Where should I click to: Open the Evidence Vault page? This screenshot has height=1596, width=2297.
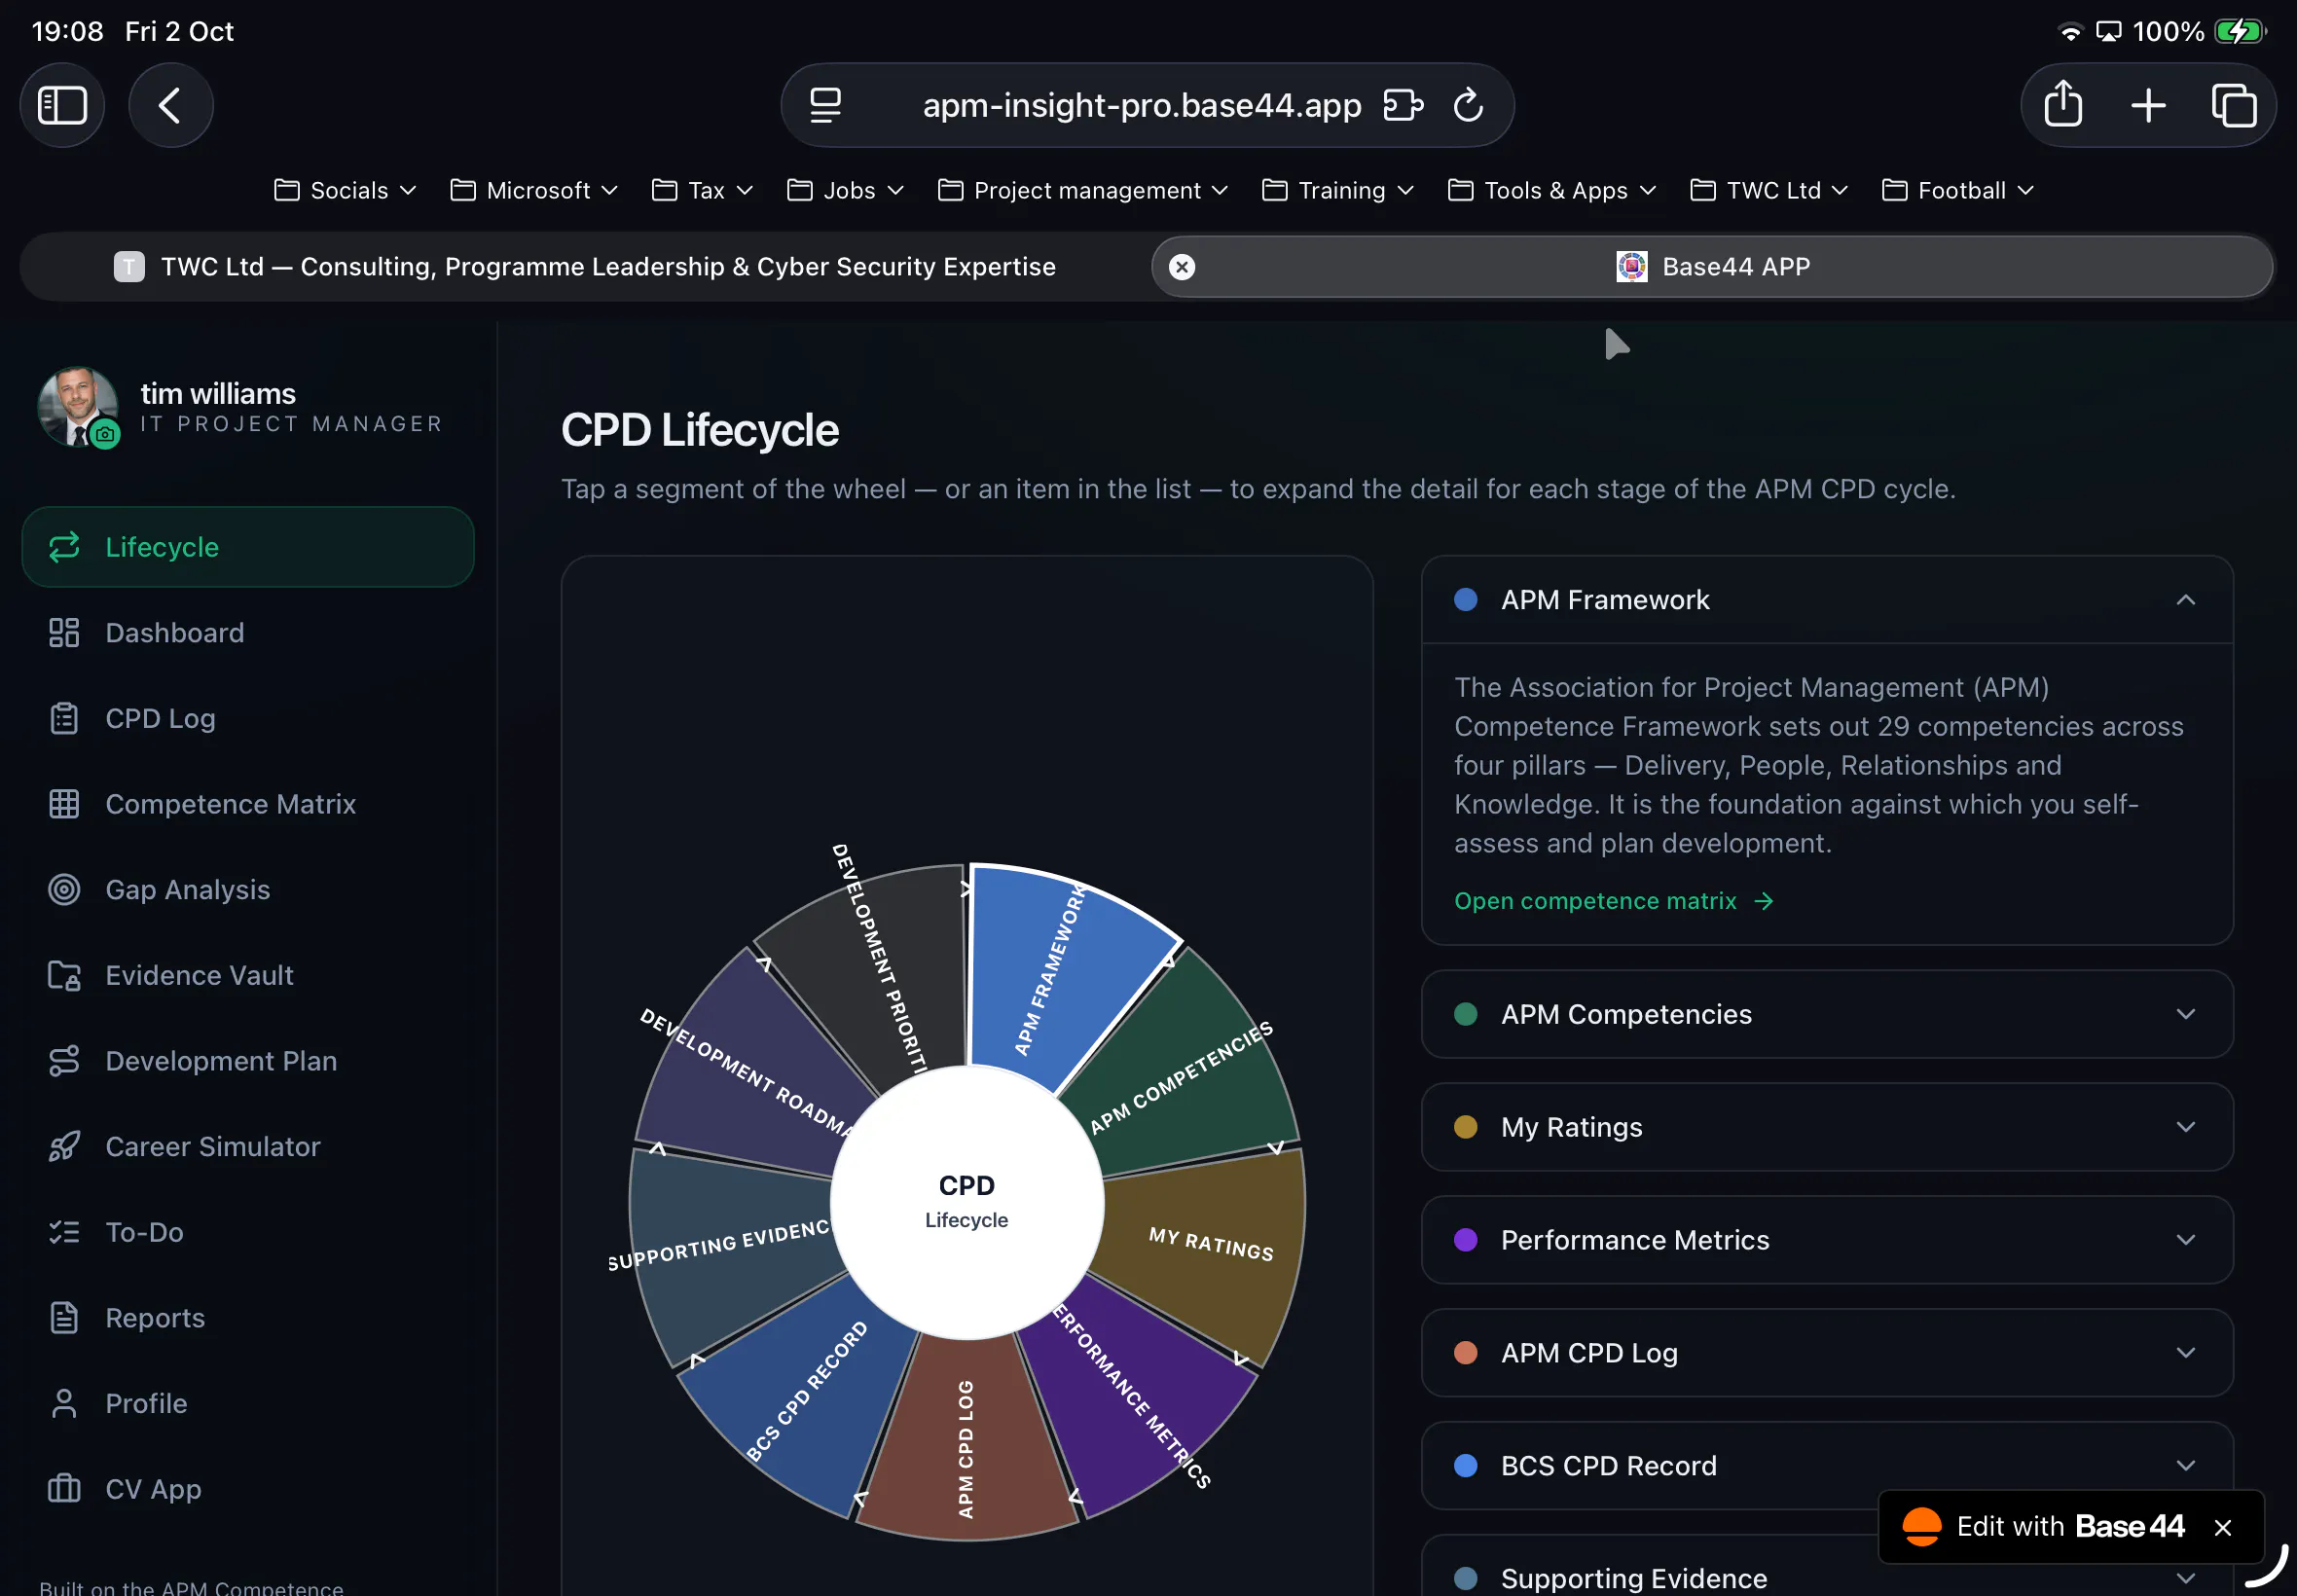pyautogui.click(x=247, y=976)
